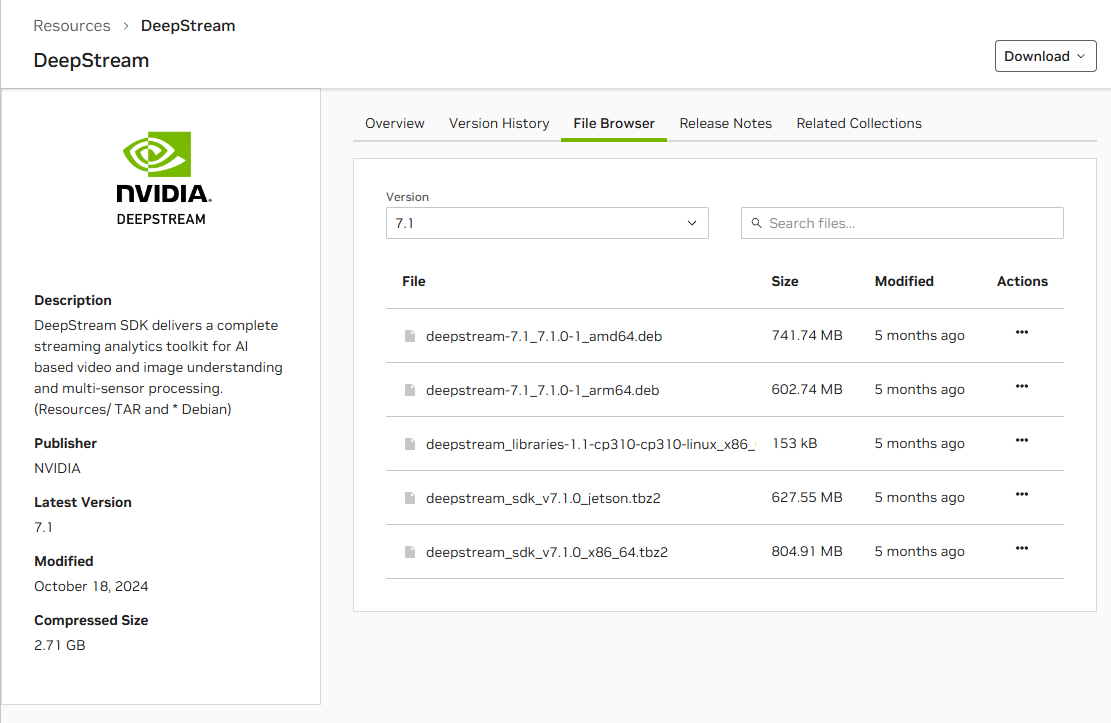
Task: Expand the Download button menu
Action: pyautogui.click(x=1045, y=56)
